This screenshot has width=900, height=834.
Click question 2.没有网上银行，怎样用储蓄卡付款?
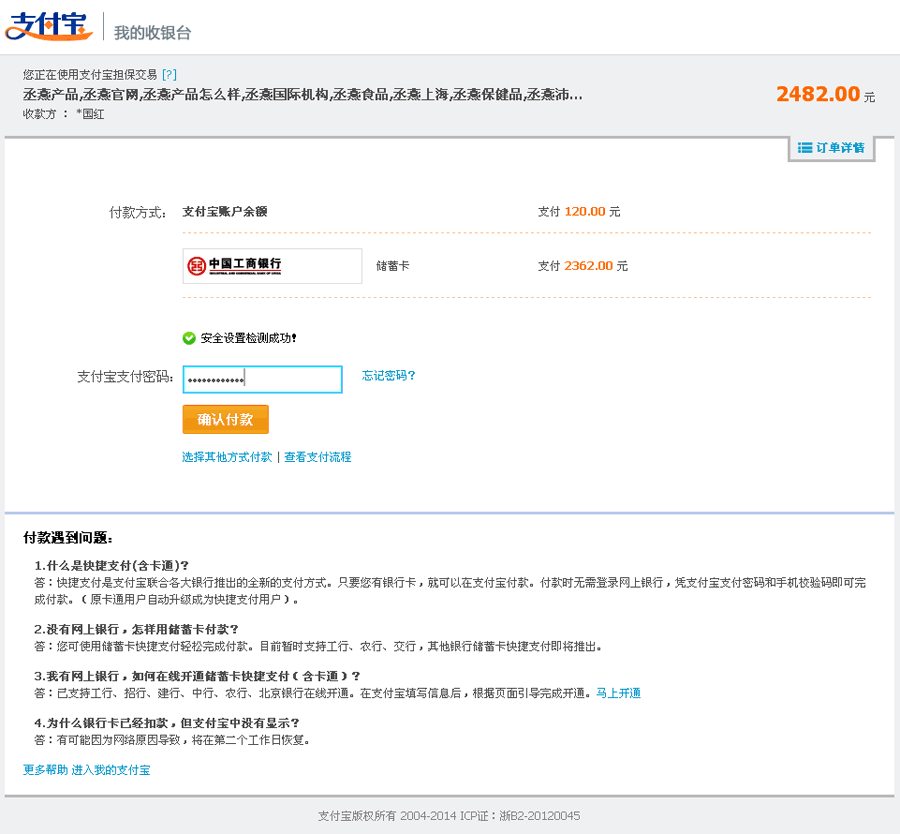(x=136, y=629)
